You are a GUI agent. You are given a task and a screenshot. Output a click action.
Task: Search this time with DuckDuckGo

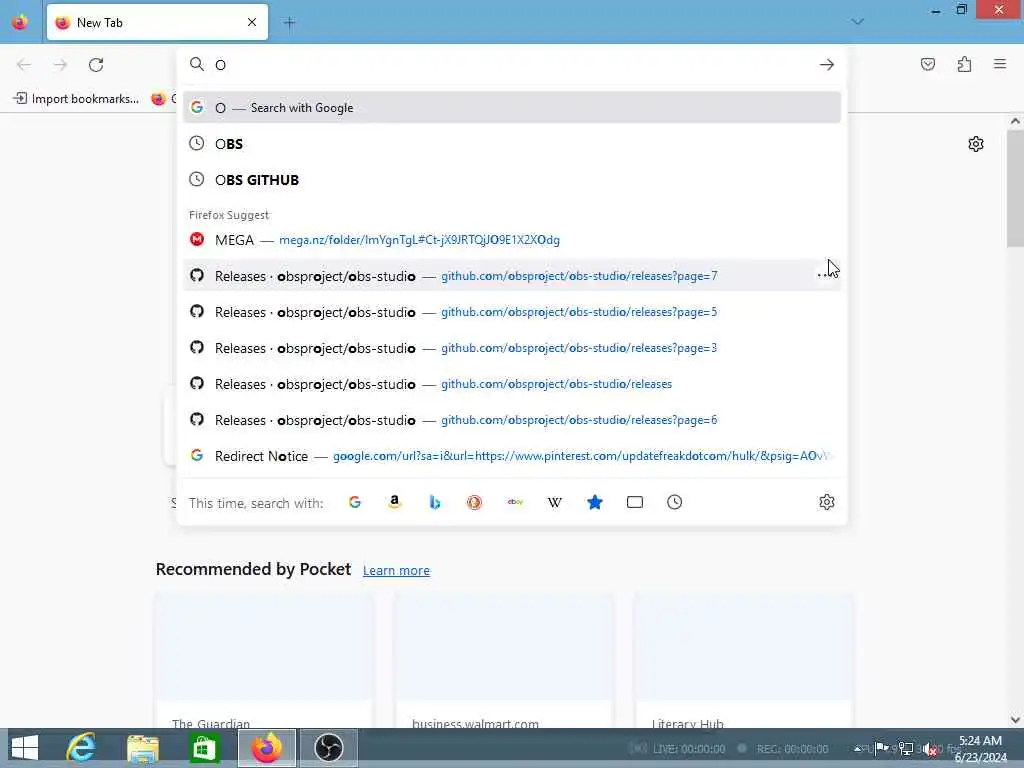click(474, 502)
